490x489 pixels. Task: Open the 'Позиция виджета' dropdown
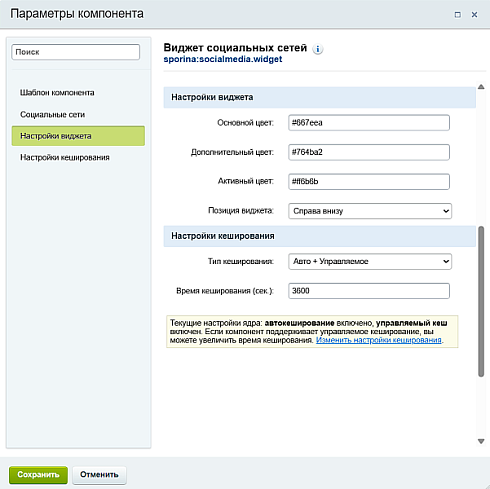click(x=370, y=211)
